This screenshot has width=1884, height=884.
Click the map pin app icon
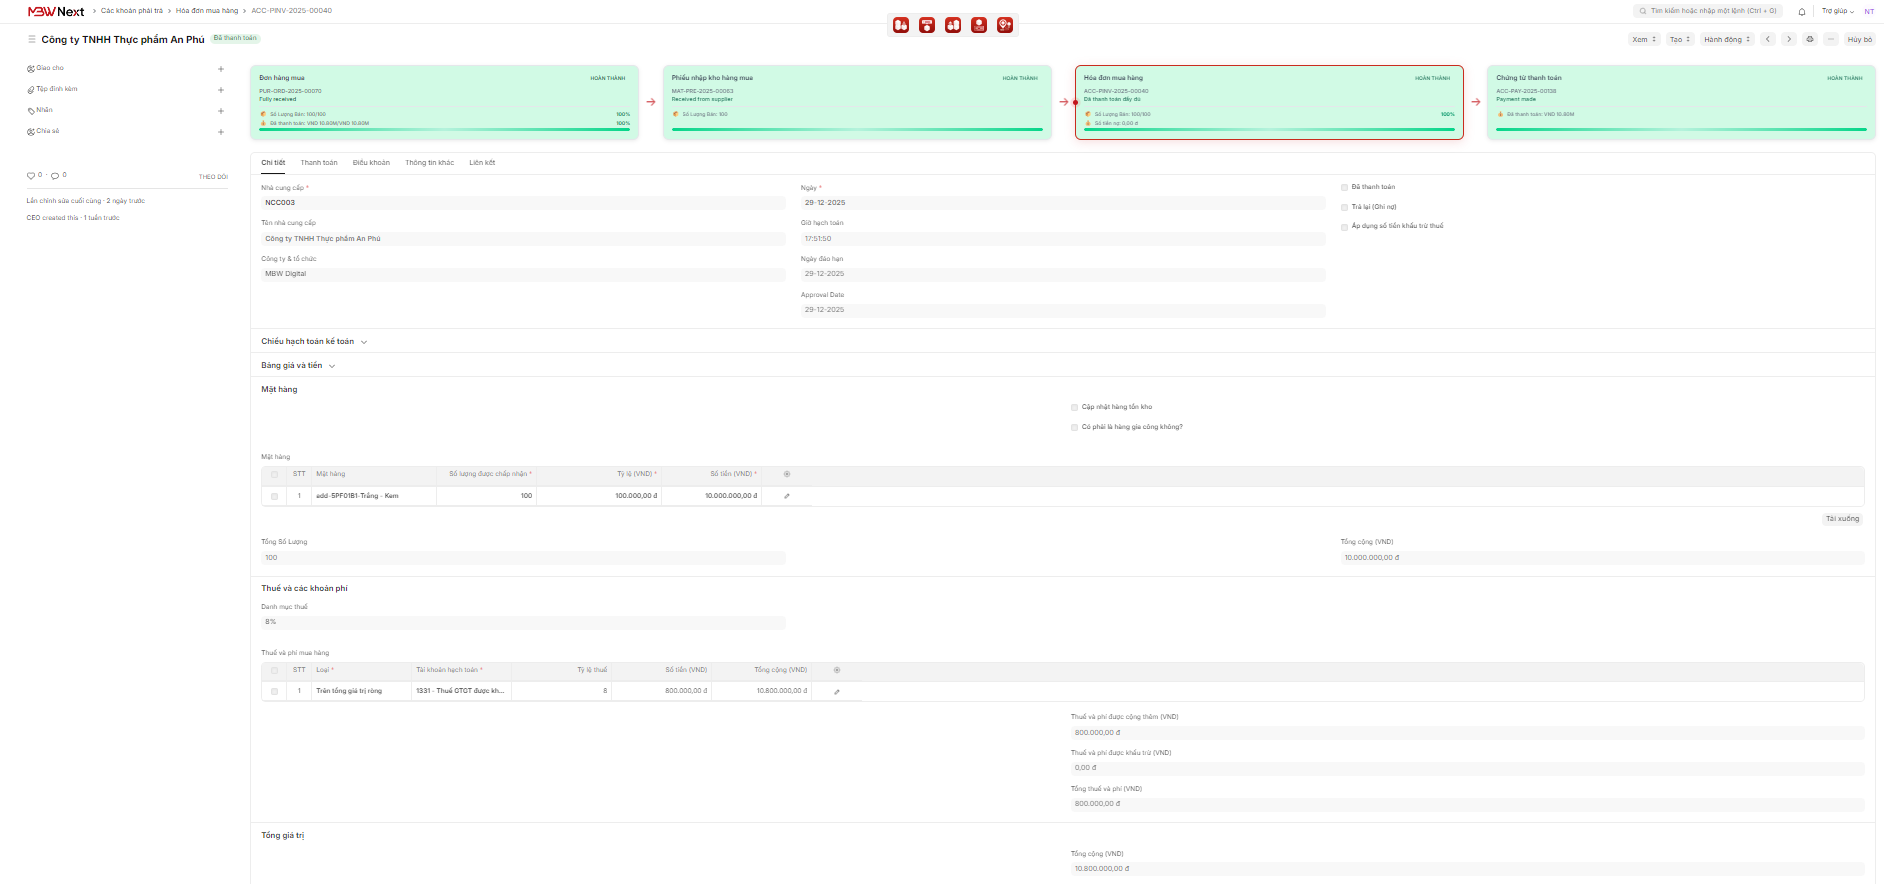pyautogui.click(x=1005, y=25)
